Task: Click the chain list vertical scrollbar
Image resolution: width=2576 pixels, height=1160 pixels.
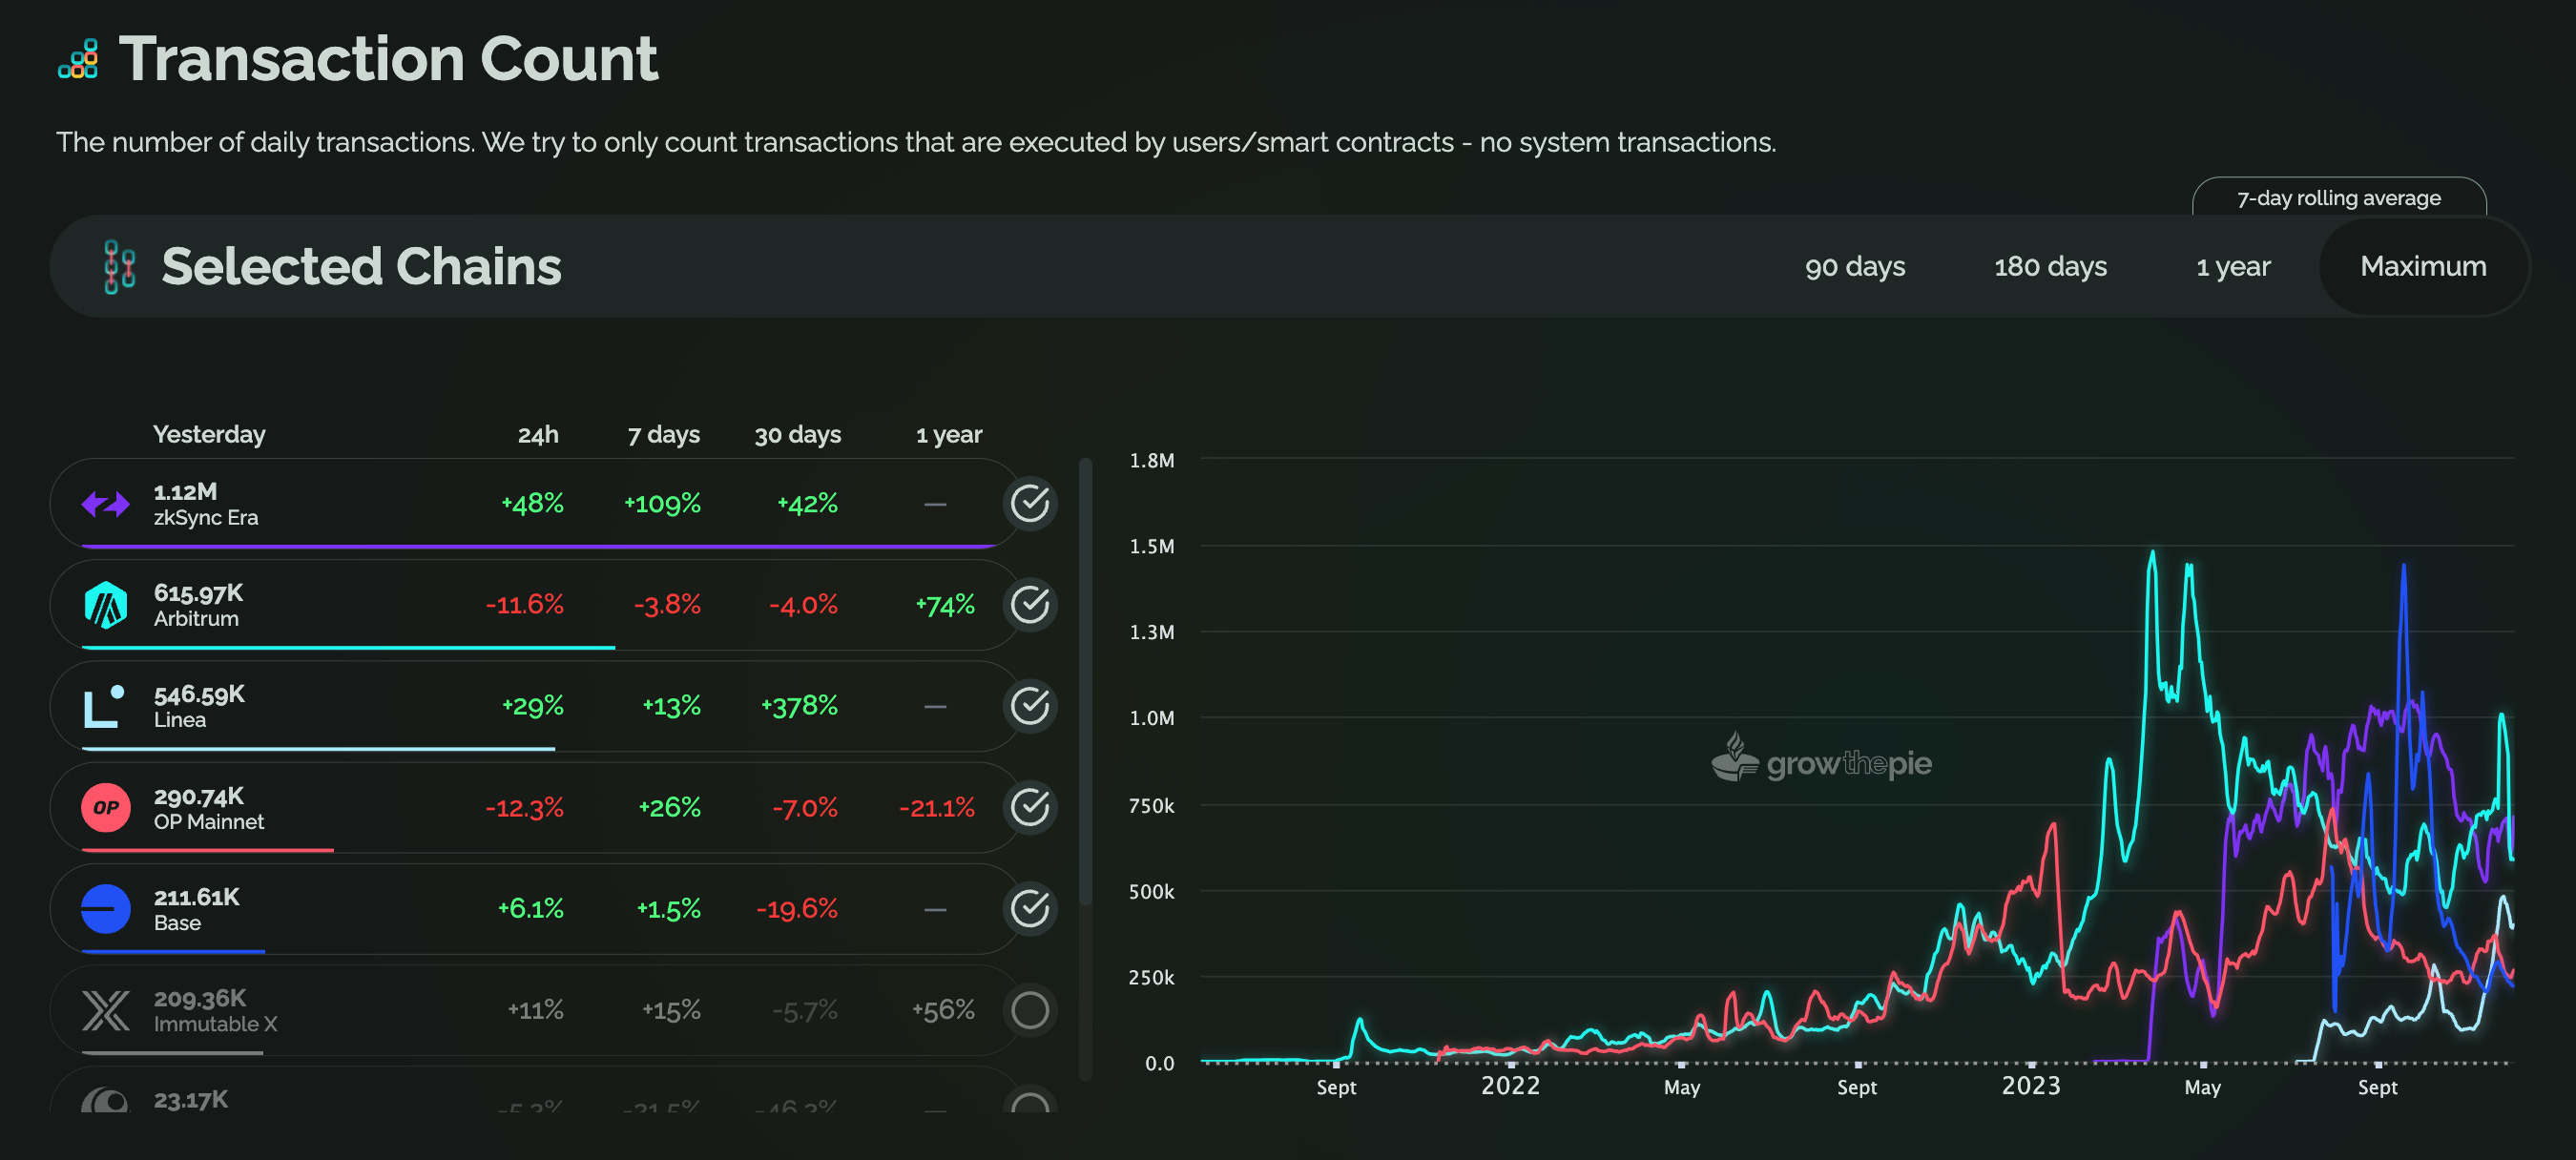Action: 1085,680
